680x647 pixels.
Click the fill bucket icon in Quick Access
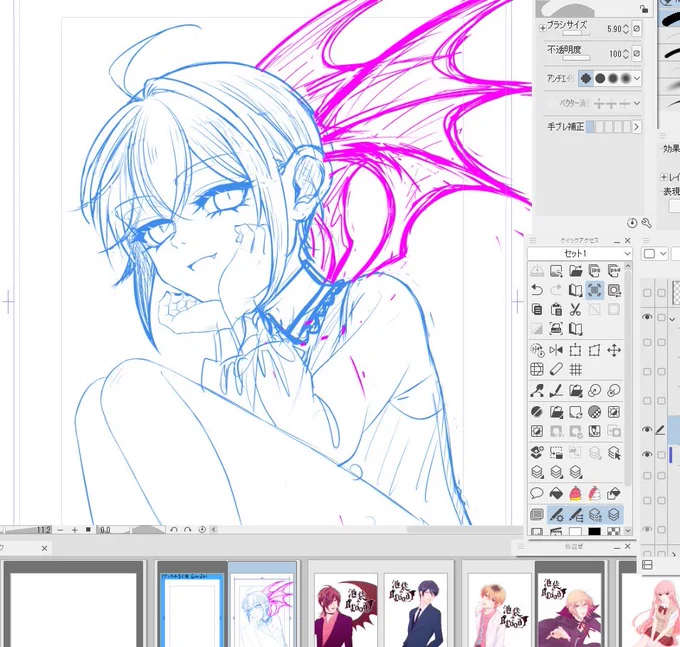556,493
